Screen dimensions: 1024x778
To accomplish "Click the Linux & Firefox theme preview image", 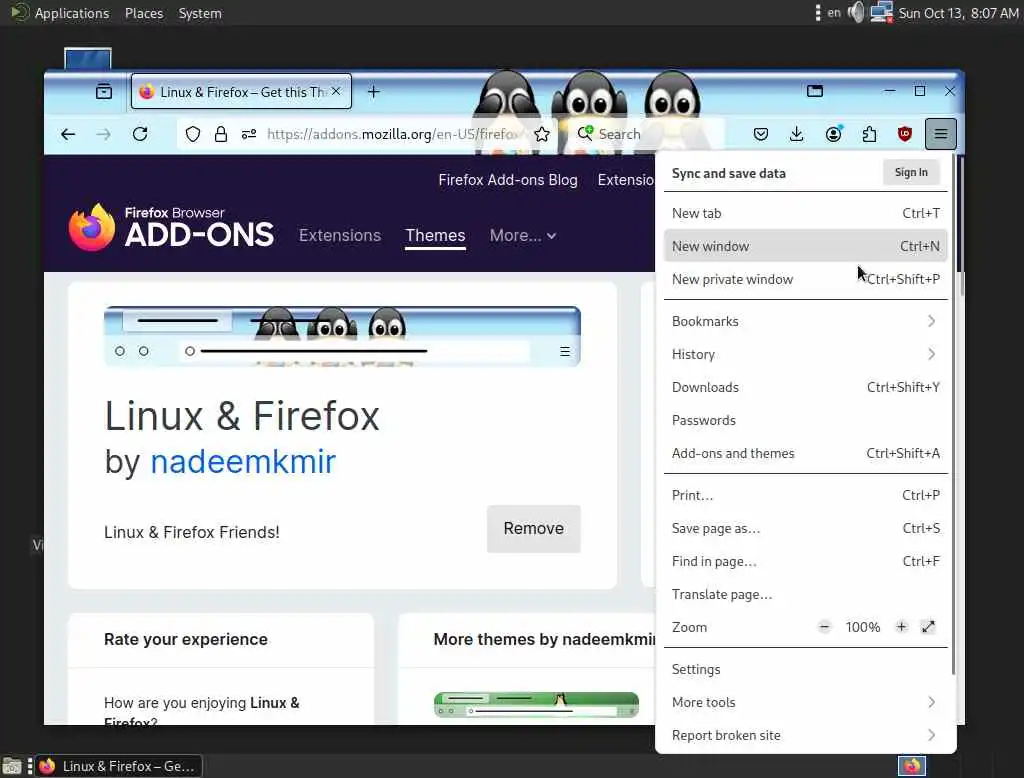I will point(342,336).
